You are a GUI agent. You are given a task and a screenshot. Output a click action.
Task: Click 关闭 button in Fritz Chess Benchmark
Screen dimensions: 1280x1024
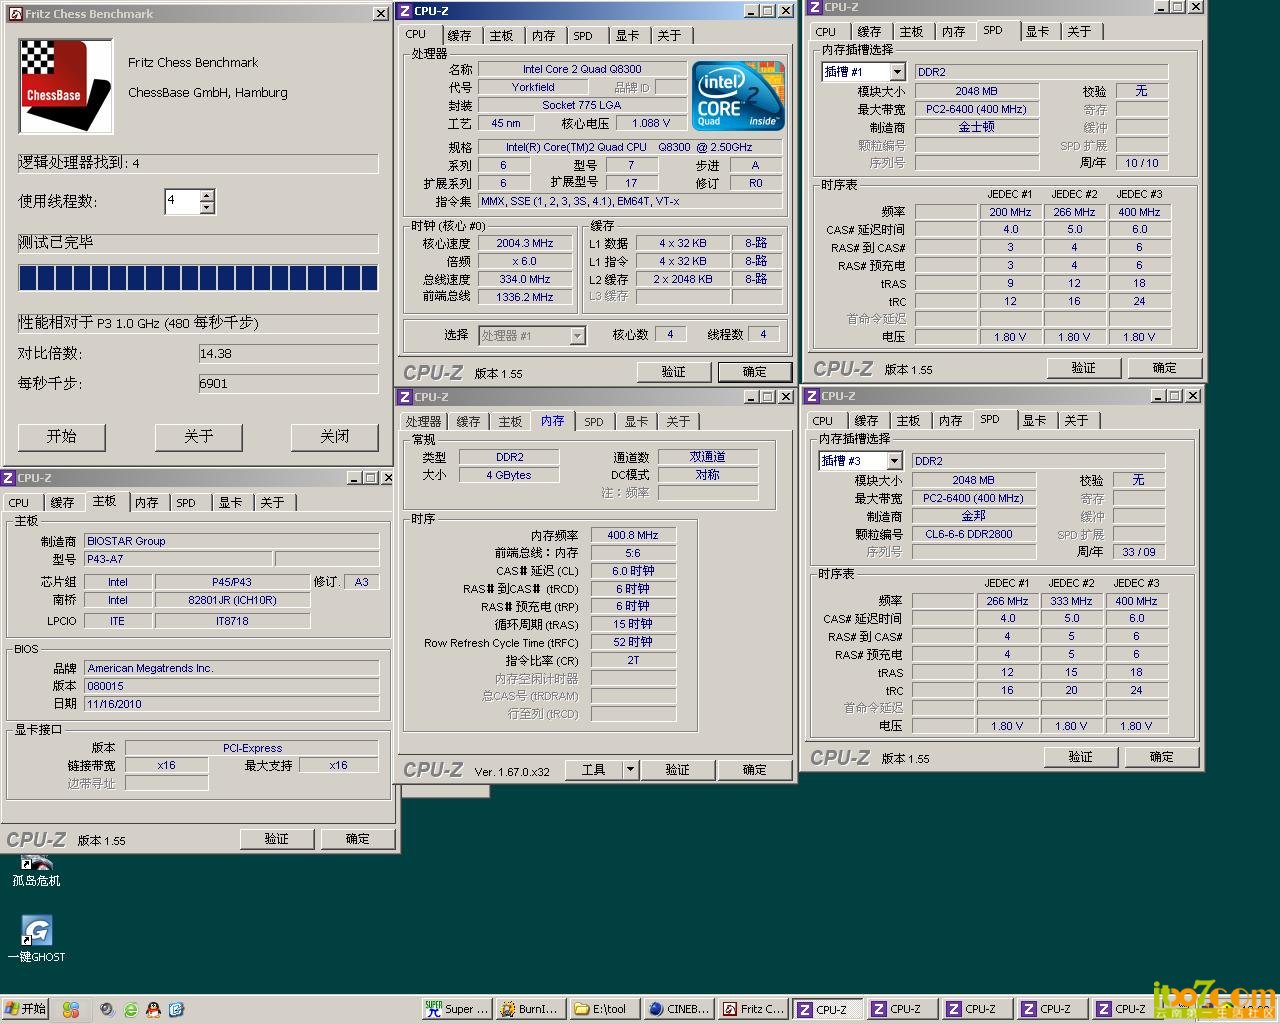(335, 437)
